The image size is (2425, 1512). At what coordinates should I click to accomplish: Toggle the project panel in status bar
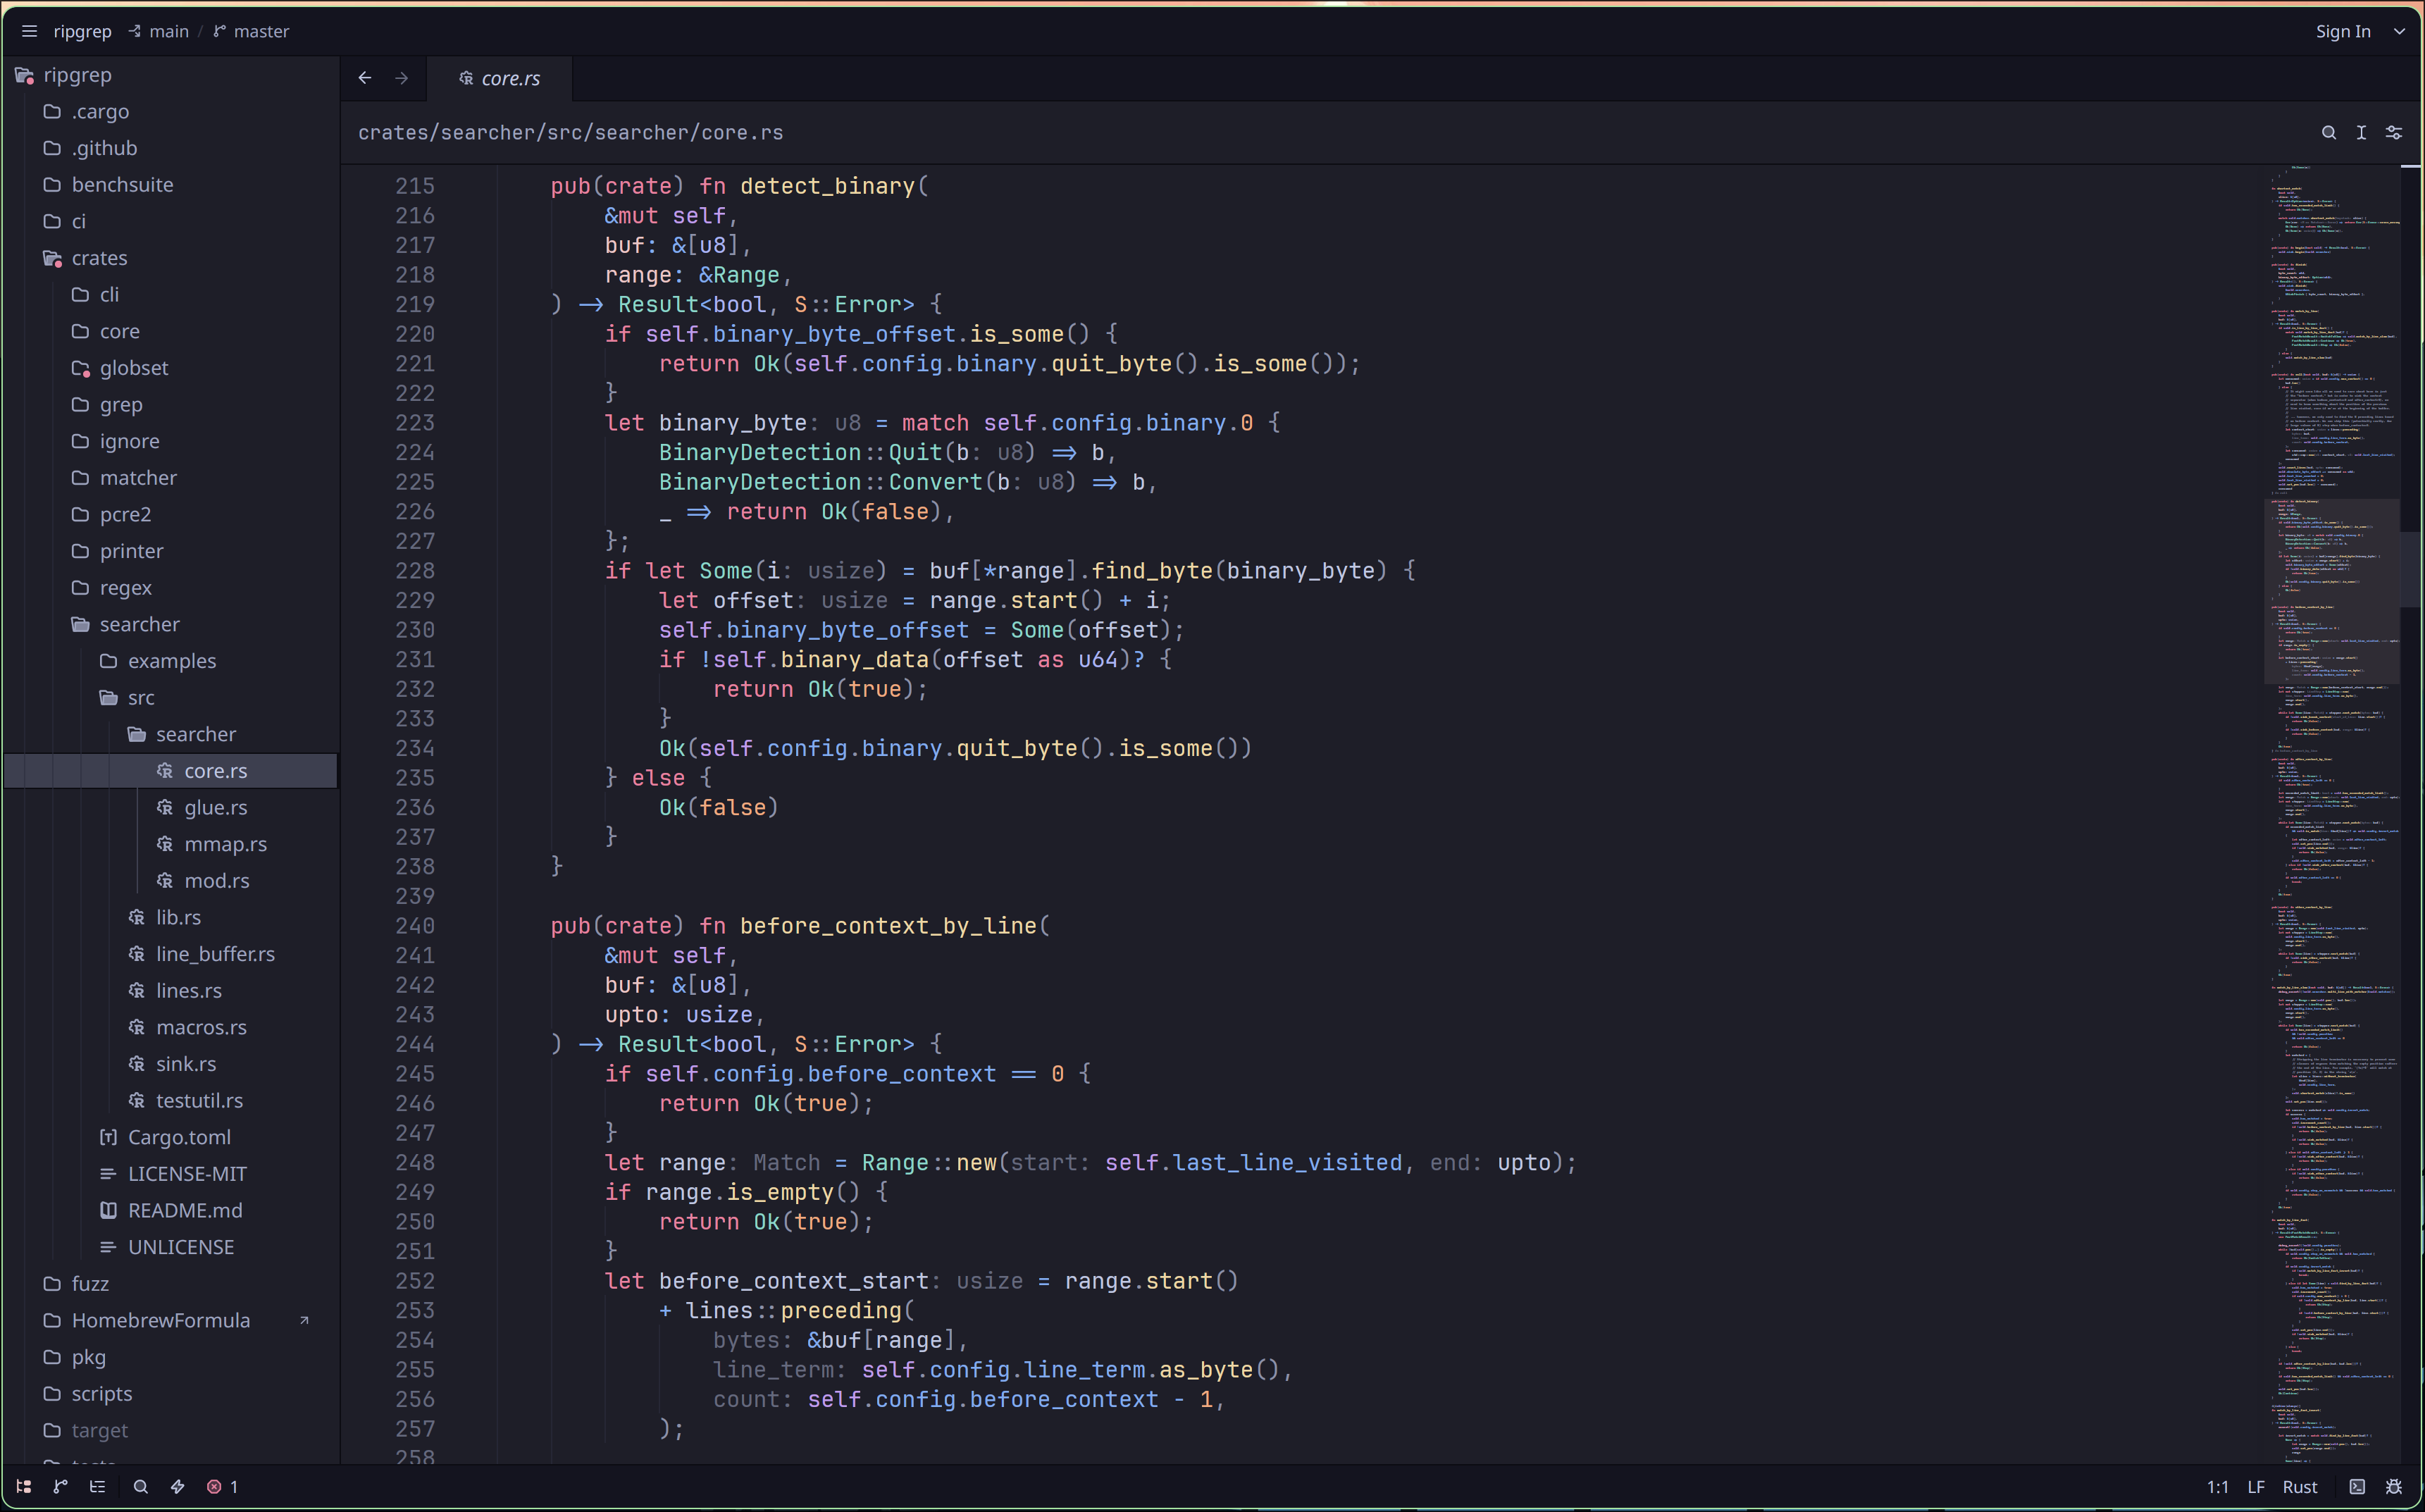(24, 1486)
